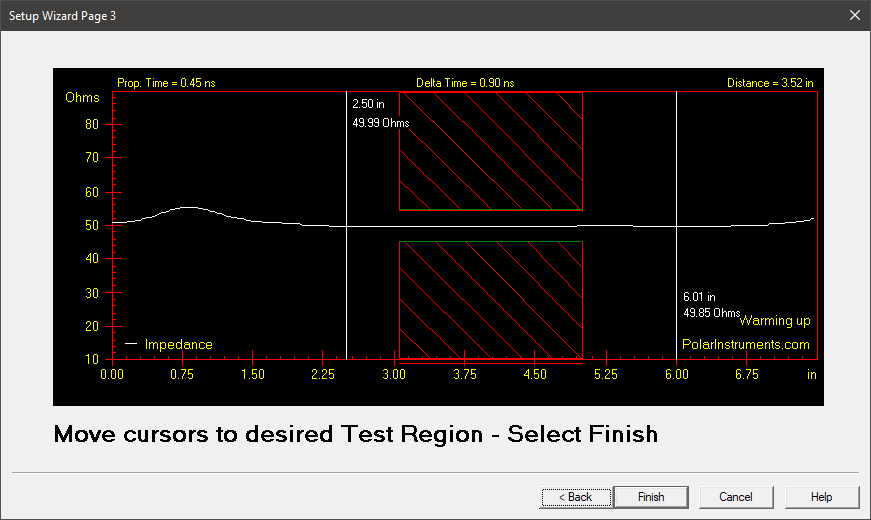Click the 'Ohms' axis label
The image size is (871, 520).
tap(82, 97)
